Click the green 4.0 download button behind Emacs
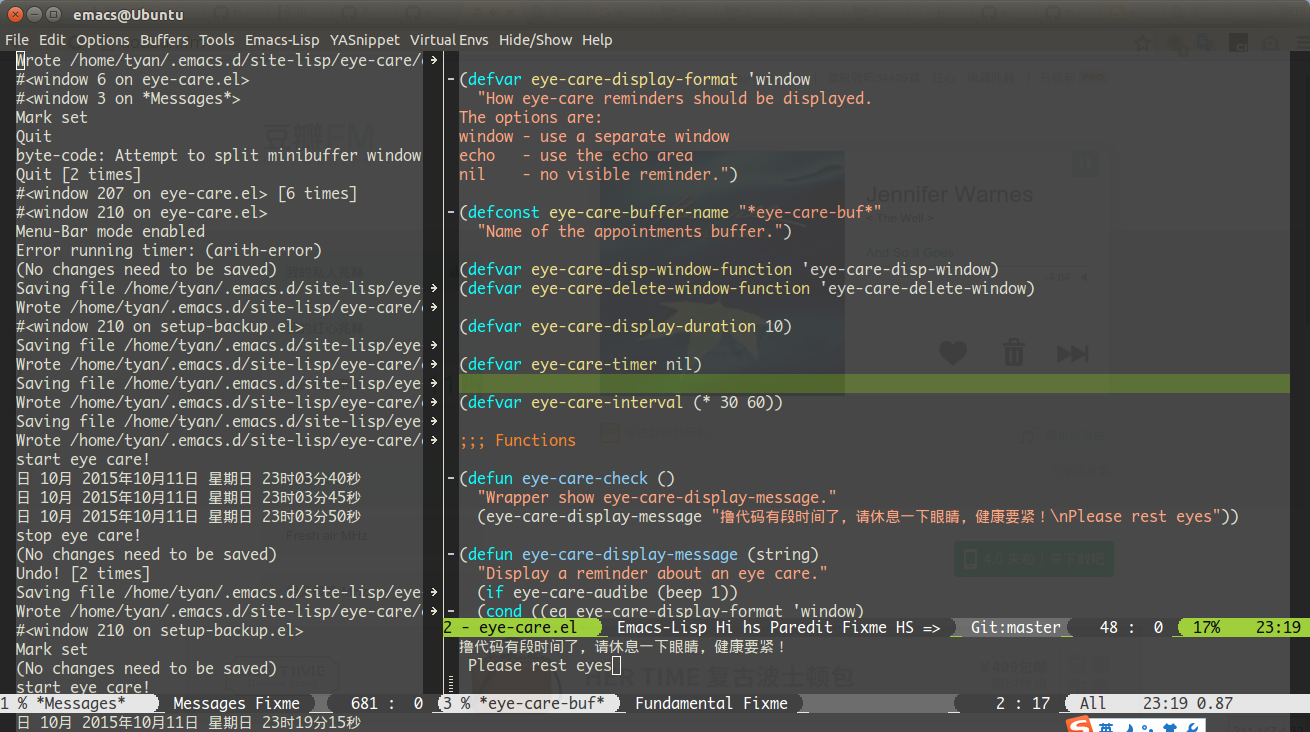Screen dimensions: 1310x732 [1033, 559]
